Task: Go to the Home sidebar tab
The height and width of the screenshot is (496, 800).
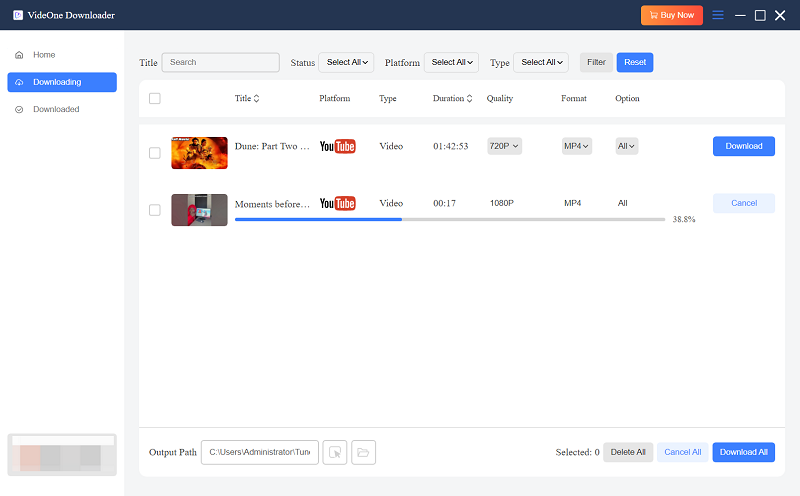Action: [44, 55]
